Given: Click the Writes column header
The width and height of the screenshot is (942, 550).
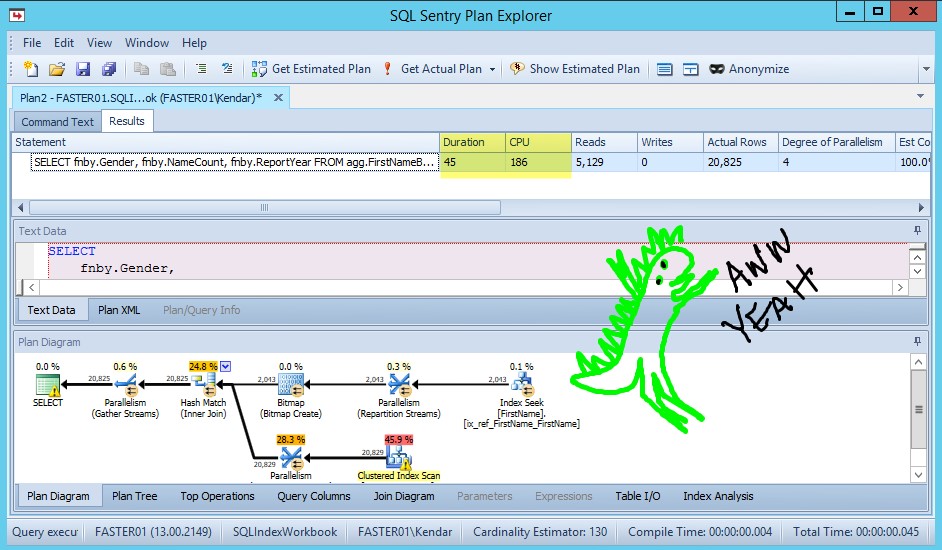Looking at the screenshot, I should (670, 142).
